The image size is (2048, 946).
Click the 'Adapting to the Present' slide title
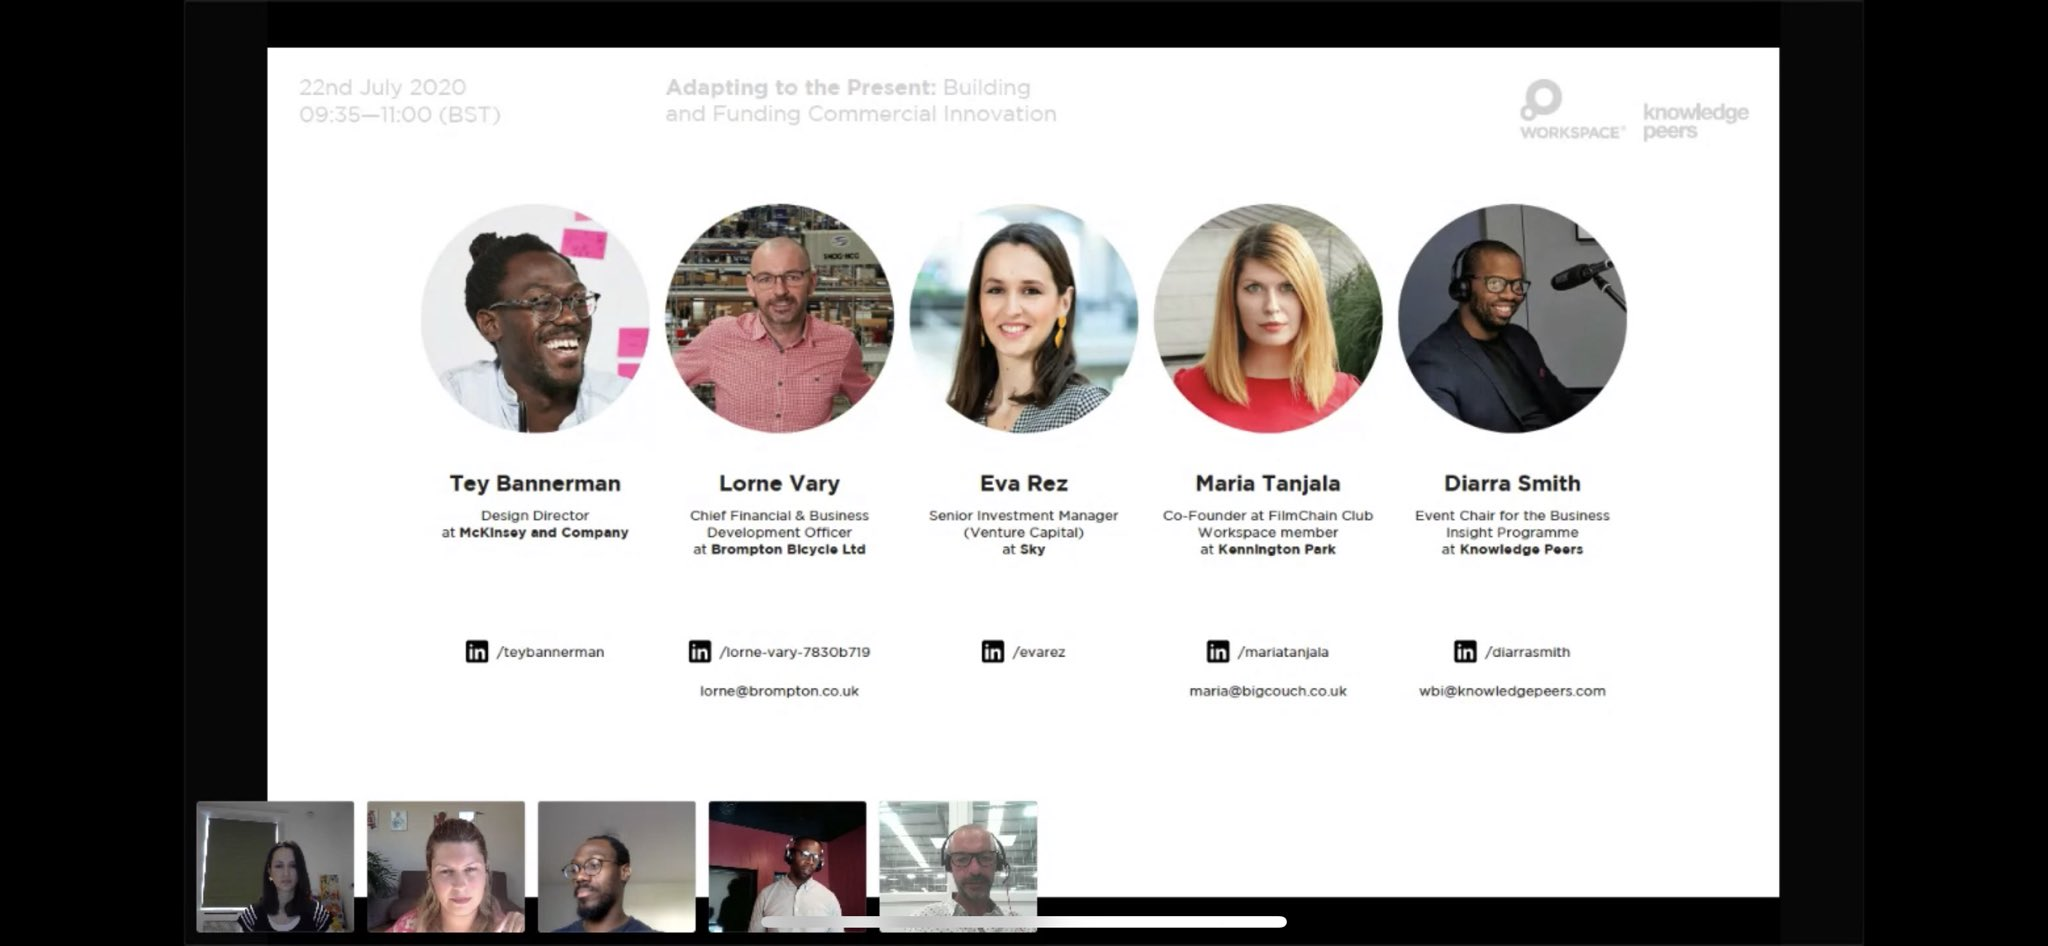[x=801, y=88]
